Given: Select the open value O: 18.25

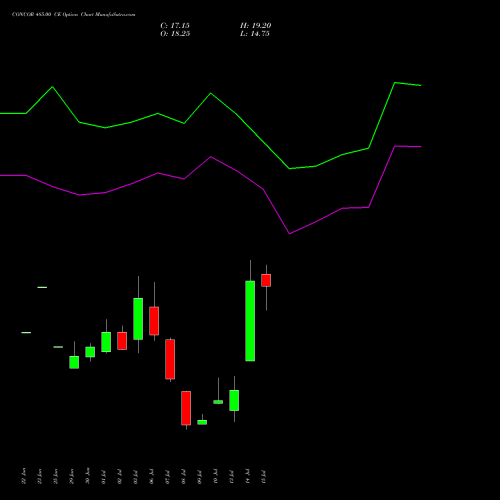Looking at the screenshot, I should [175, 34].
